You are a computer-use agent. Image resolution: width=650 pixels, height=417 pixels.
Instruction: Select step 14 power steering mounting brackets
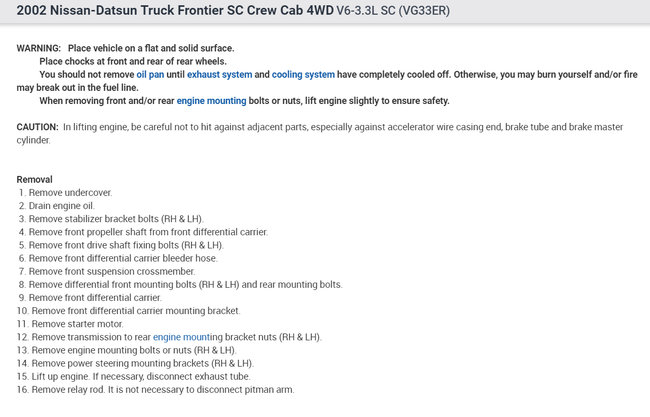143,363
